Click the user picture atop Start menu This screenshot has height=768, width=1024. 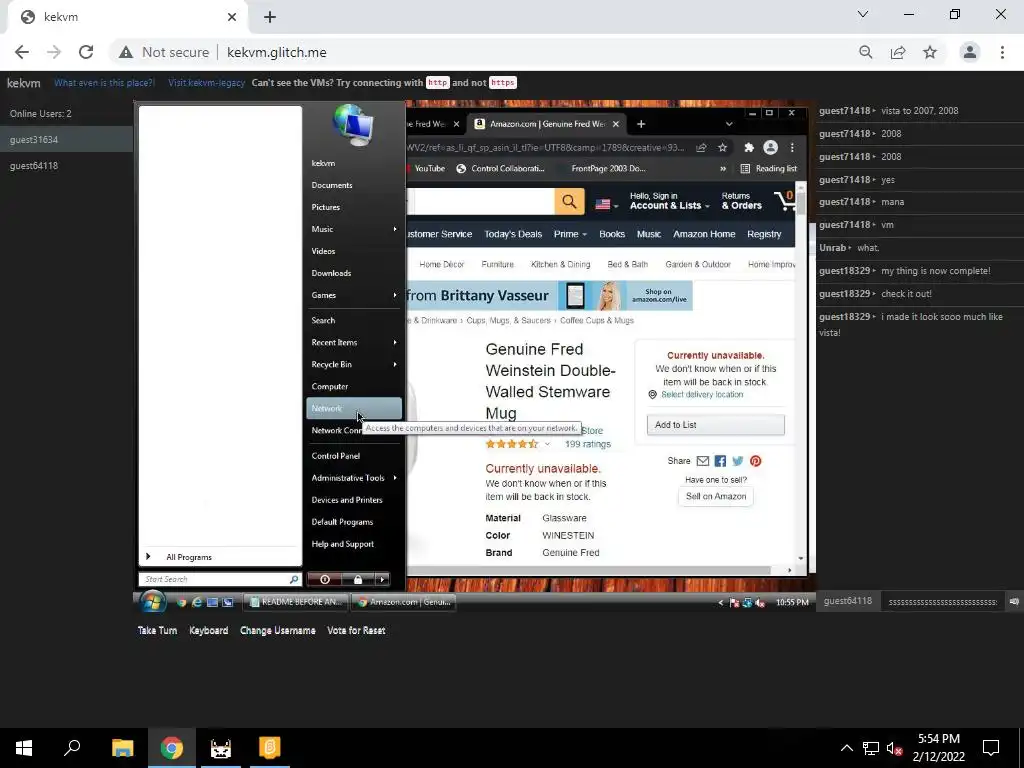[353, 125]
